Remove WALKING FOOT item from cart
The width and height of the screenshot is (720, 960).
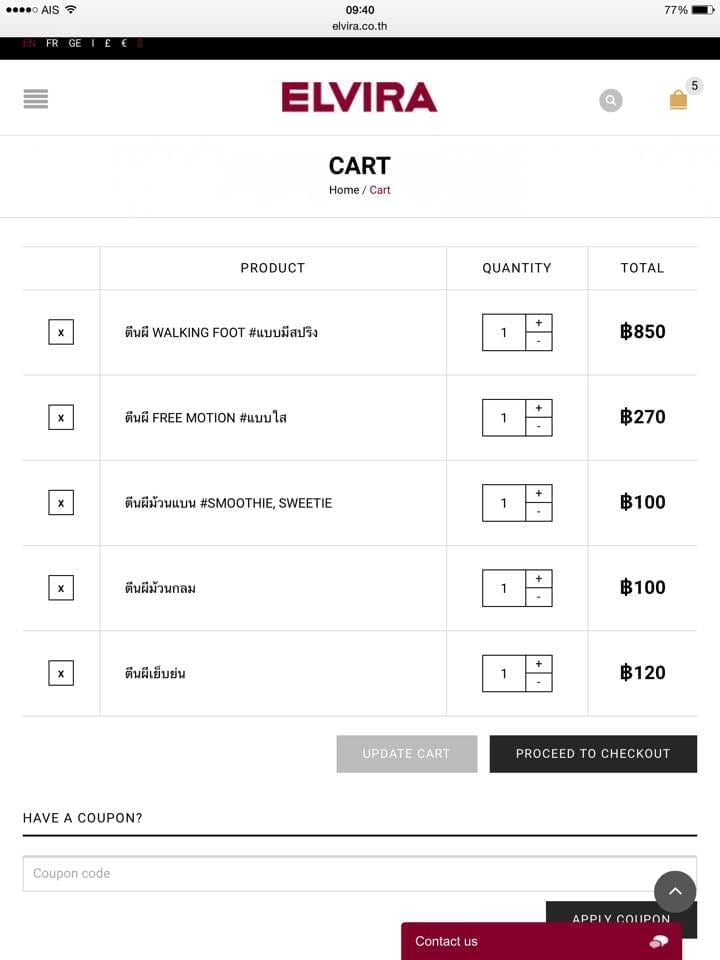pyautogui.click(x=61, y=332)
